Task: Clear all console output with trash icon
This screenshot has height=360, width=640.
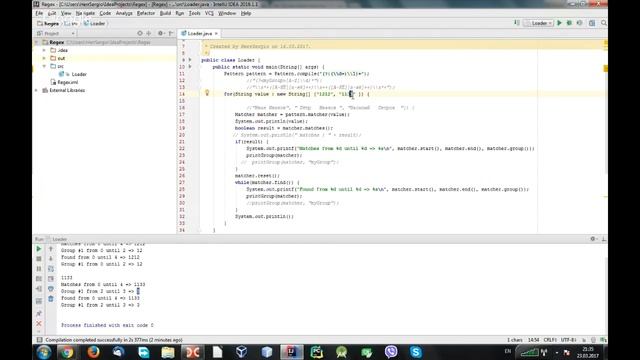Action: [51, 299]
